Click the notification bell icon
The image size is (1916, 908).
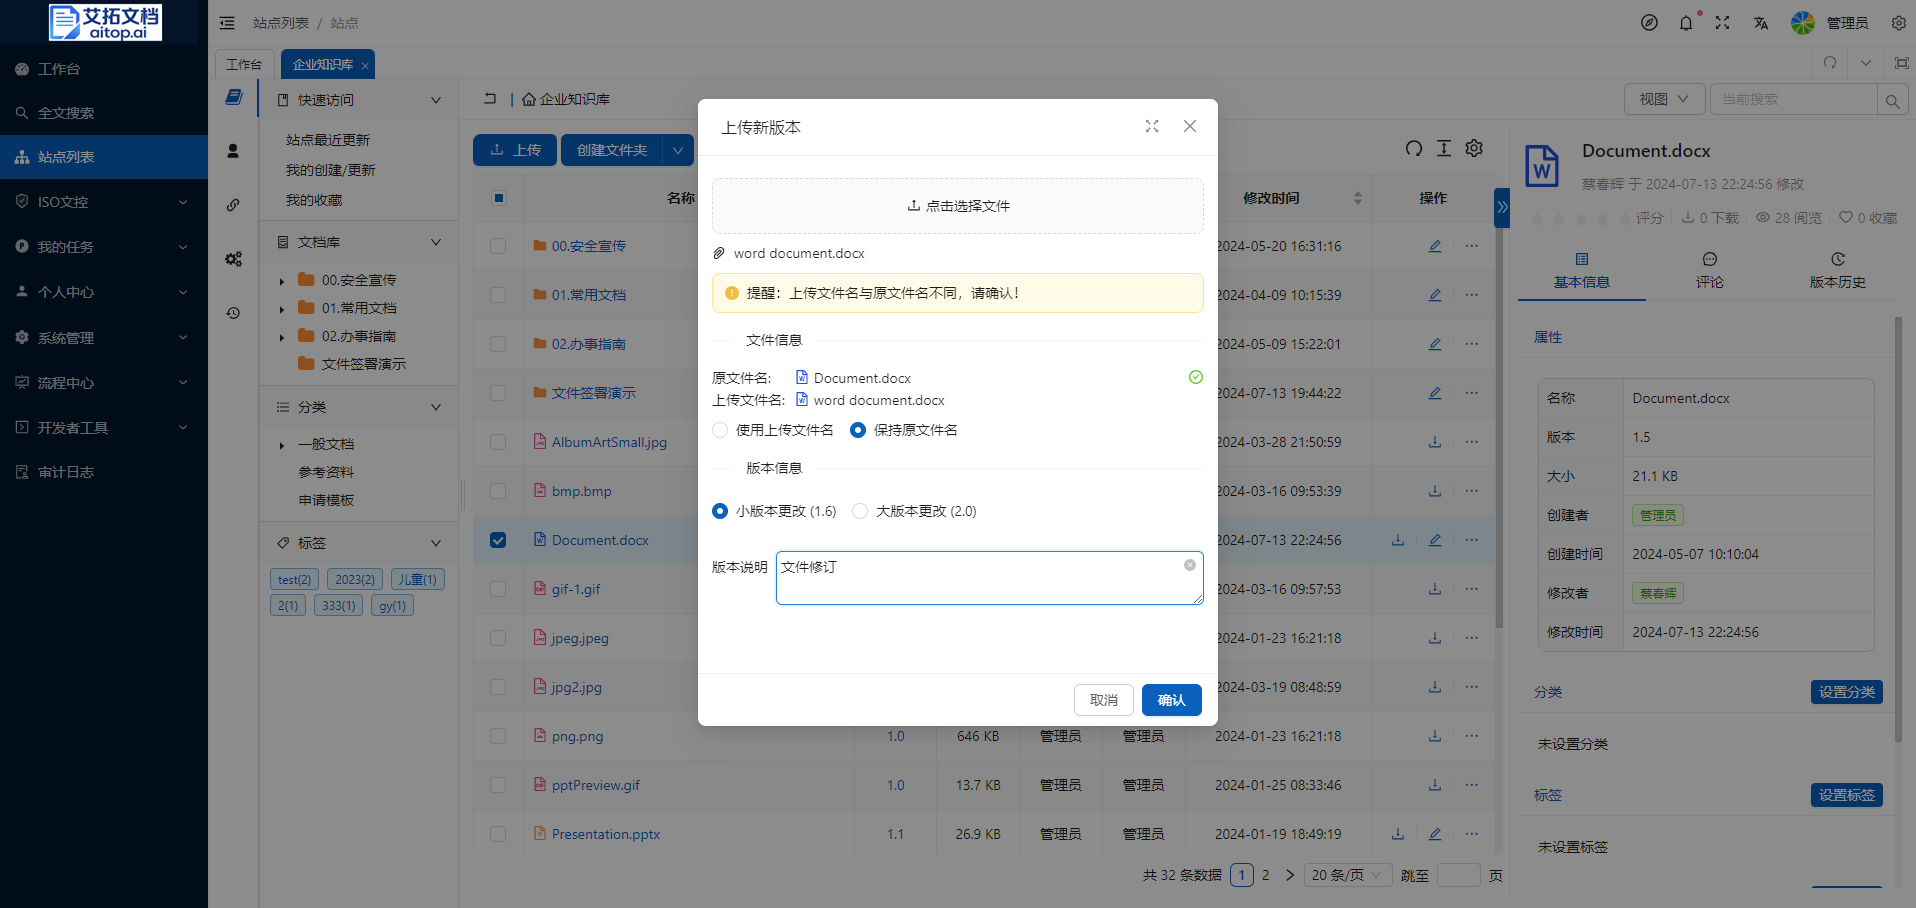point(1686,23)
